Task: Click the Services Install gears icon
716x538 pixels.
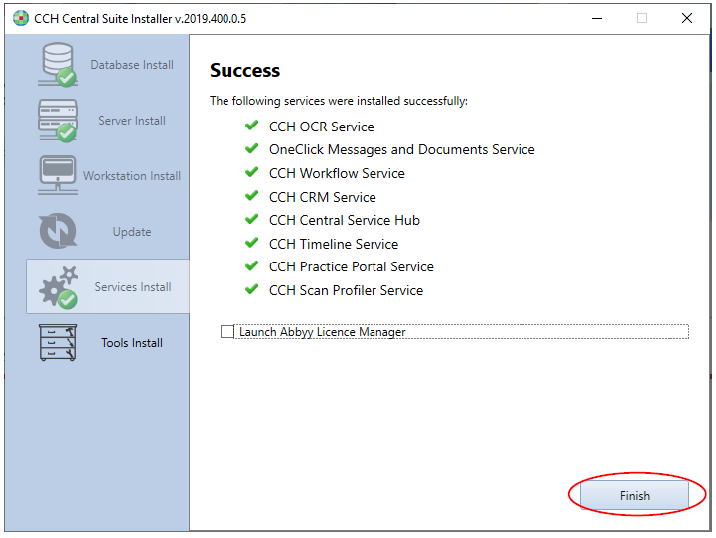Action: point(58,287)
